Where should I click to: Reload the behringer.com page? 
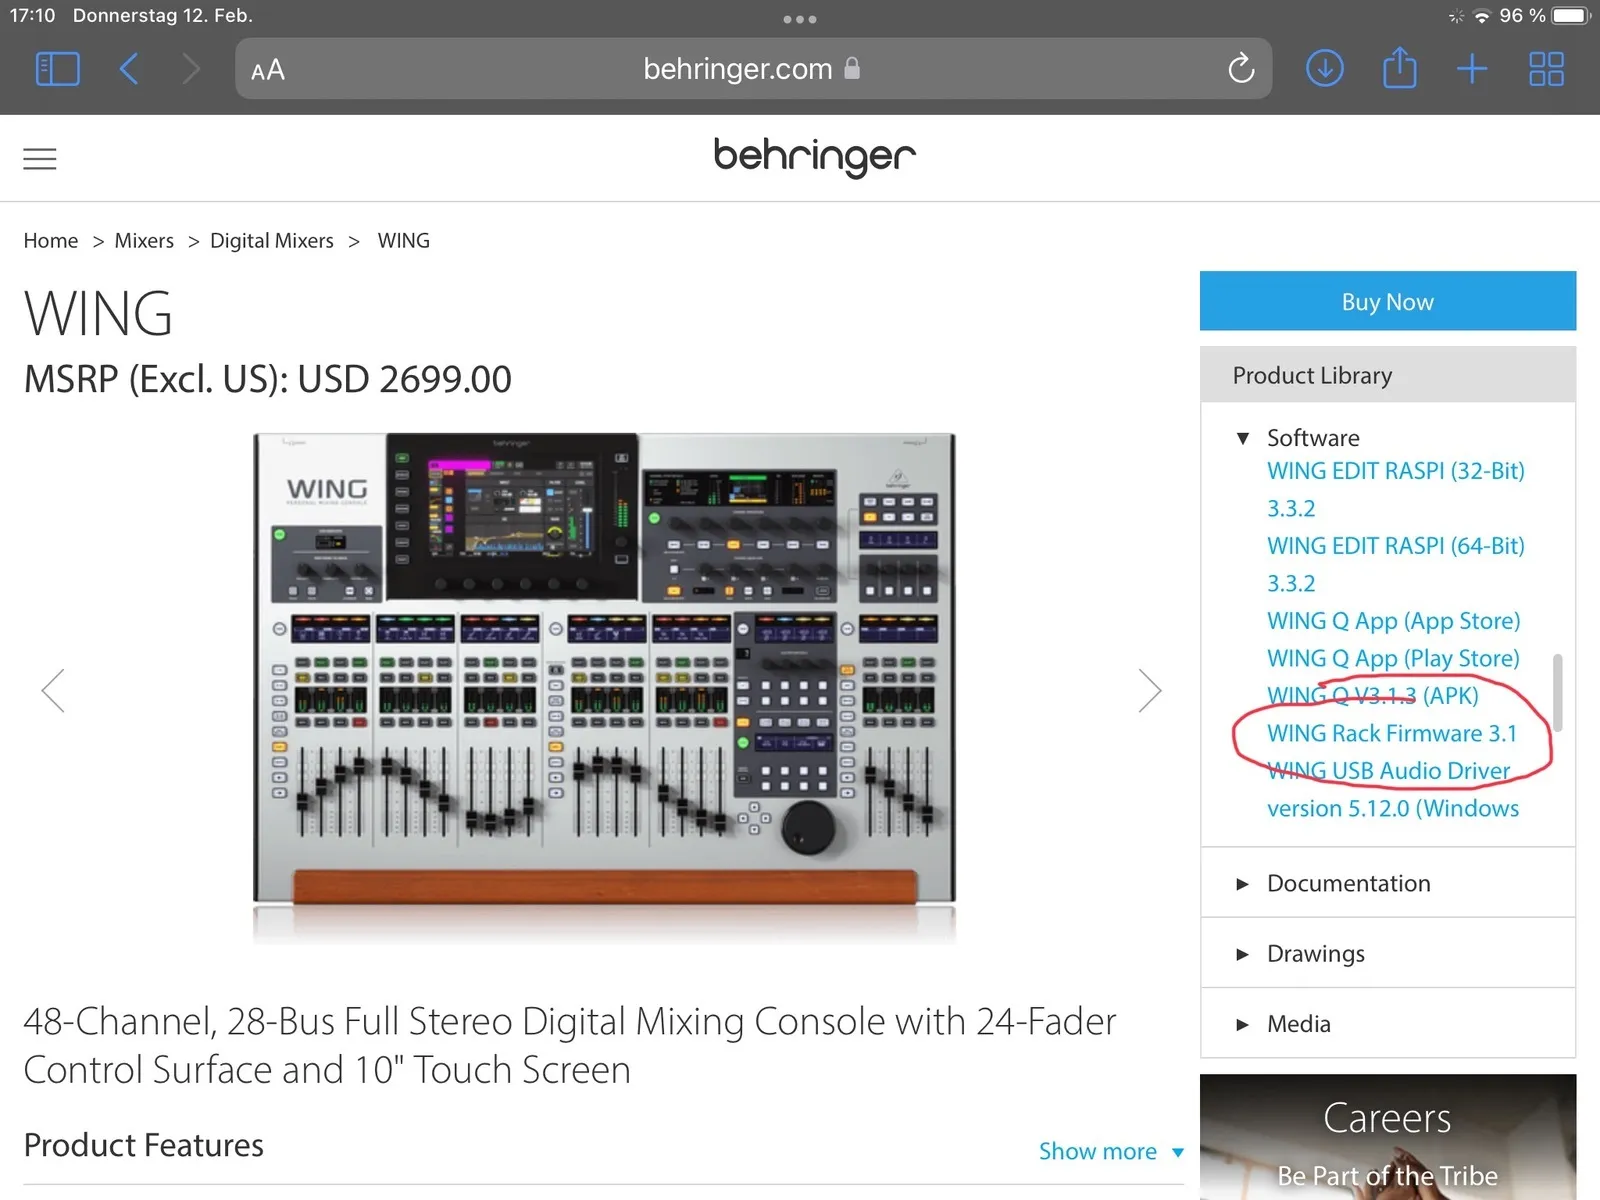tap(1240, 69)
